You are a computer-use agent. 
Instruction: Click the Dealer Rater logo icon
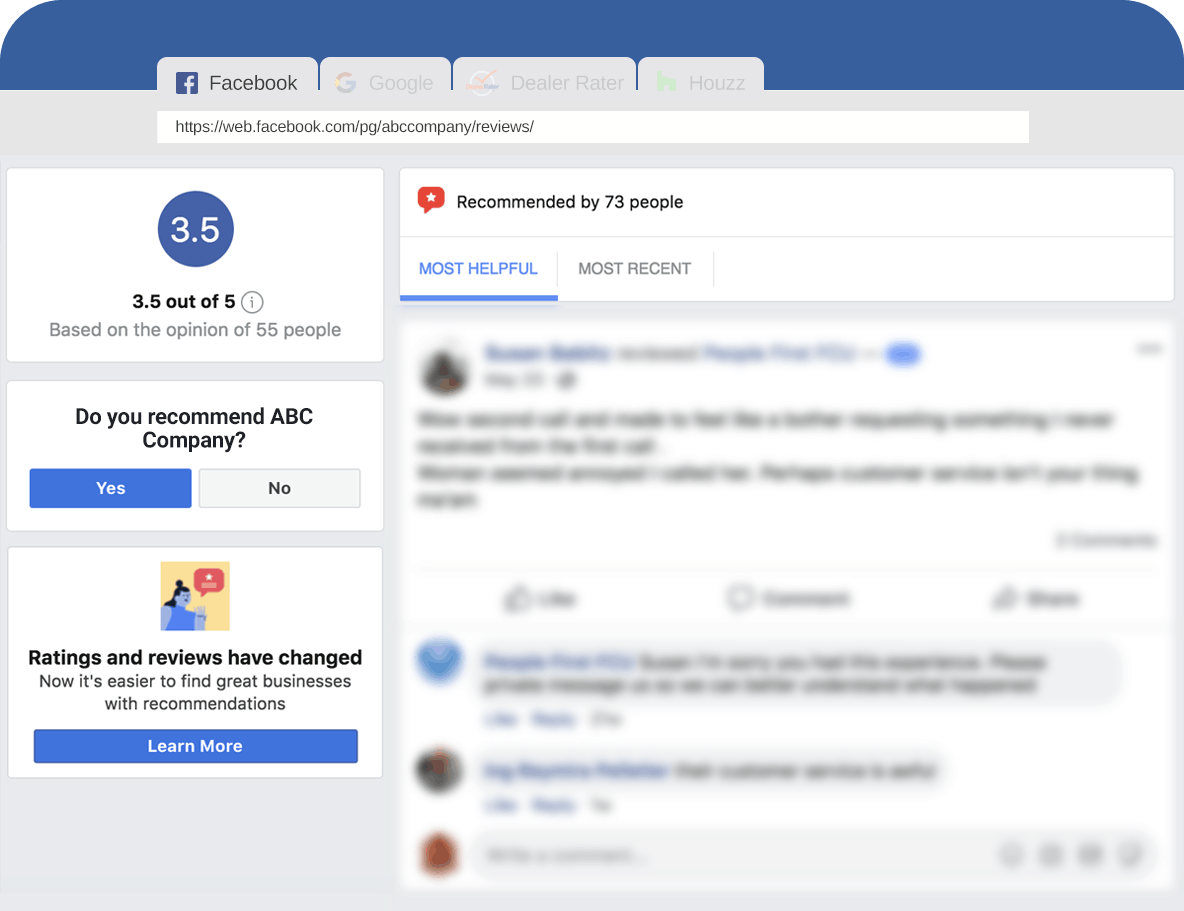point(483,82)
